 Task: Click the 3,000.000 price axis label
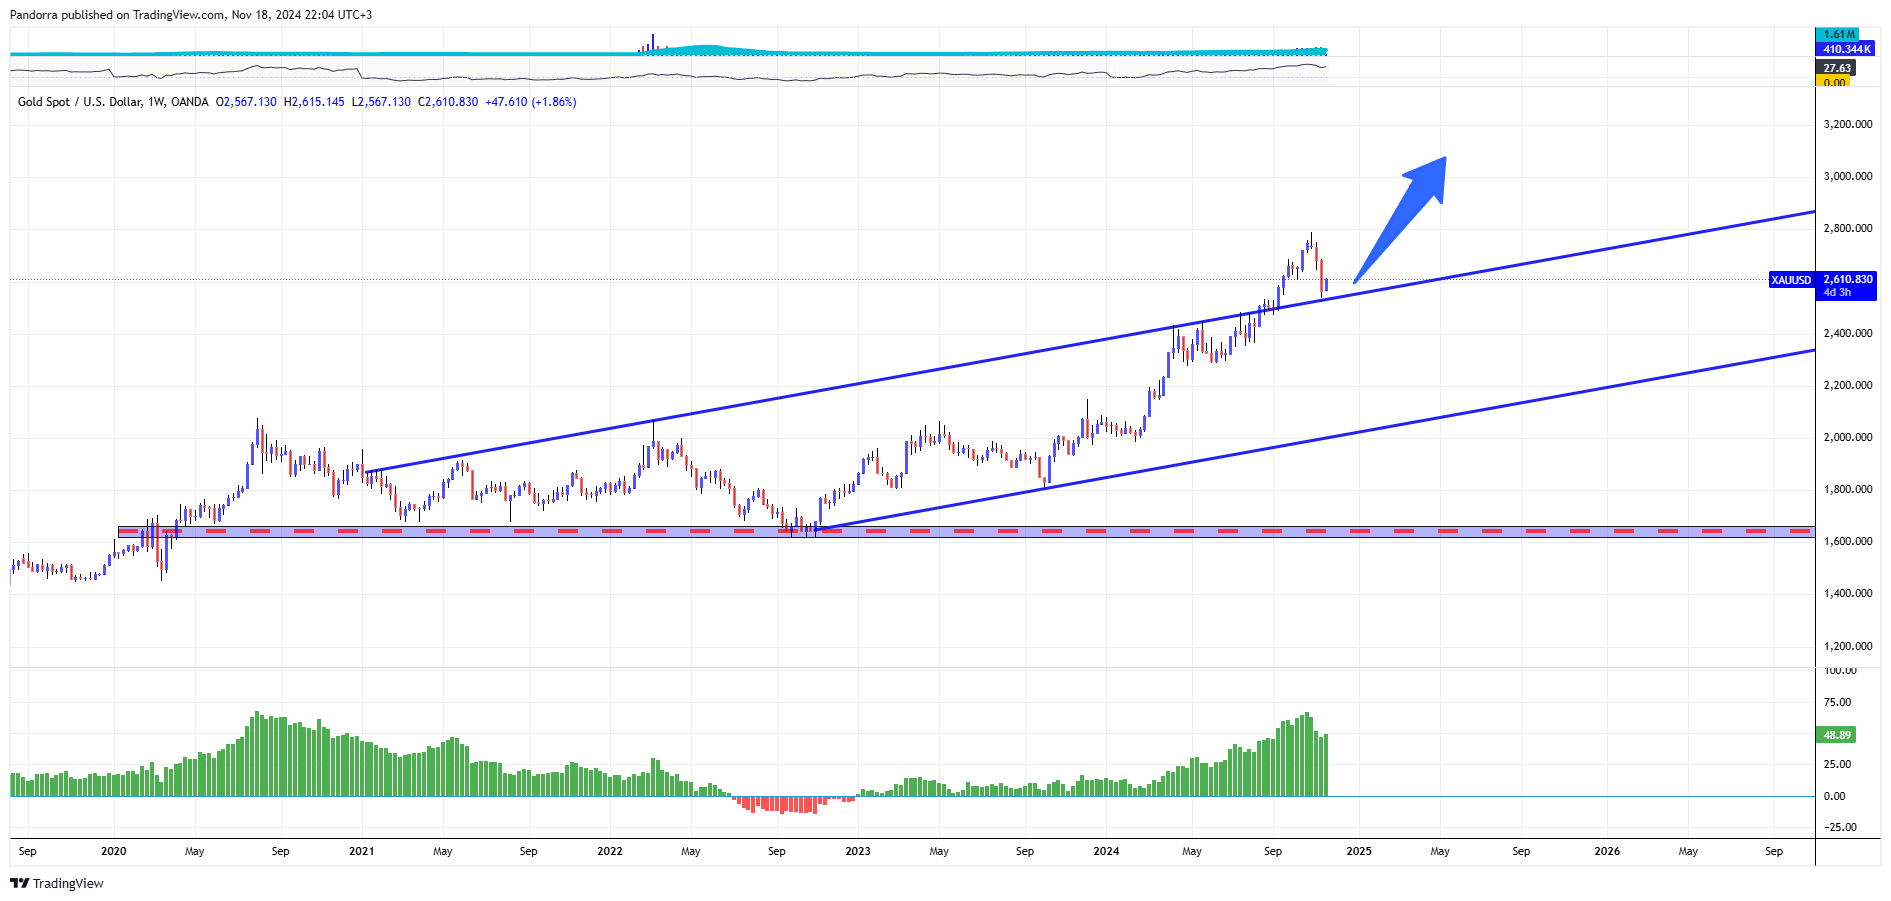pyautogui.click(x=1848, y=177)
